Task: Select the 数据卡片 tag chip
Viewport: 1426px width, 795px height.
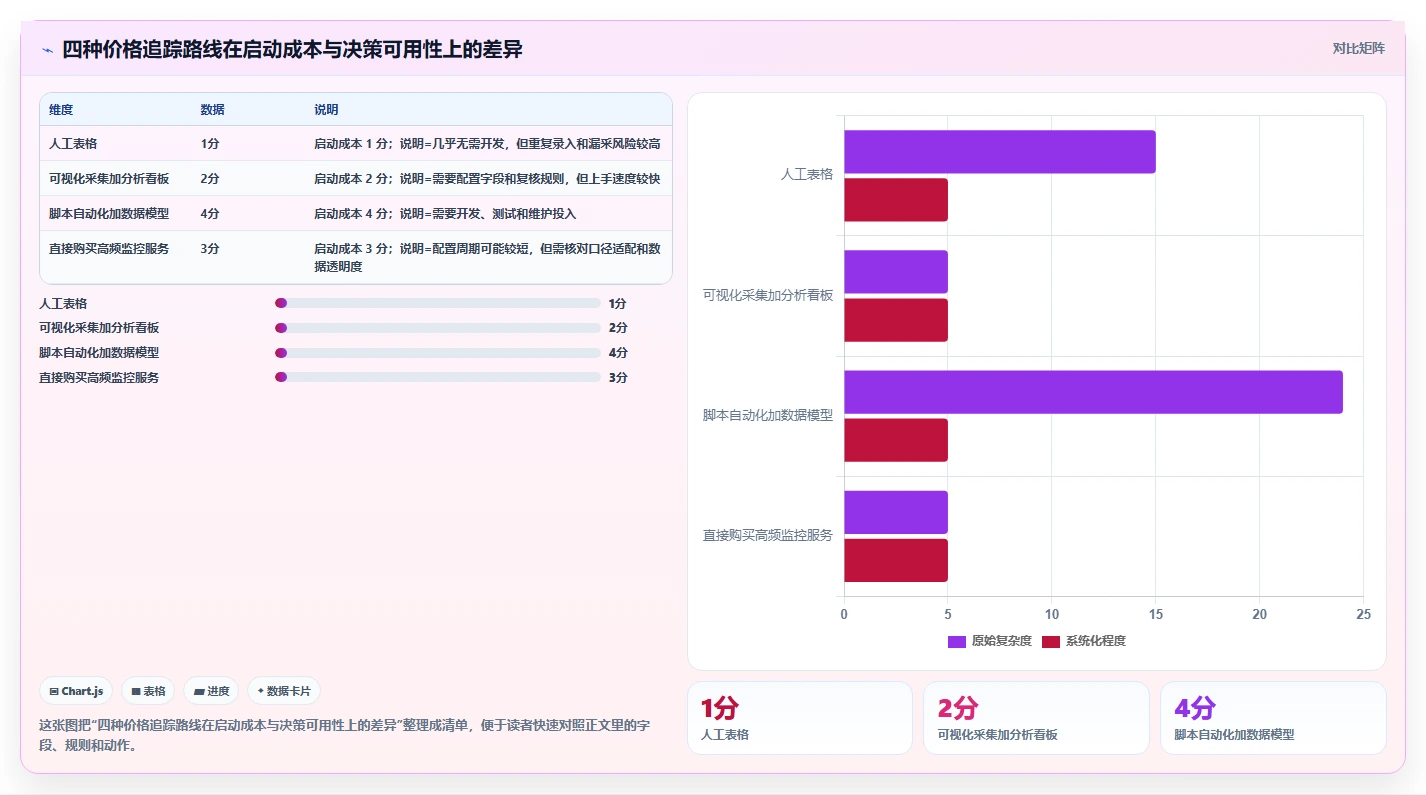Action: tap(284, 691)
